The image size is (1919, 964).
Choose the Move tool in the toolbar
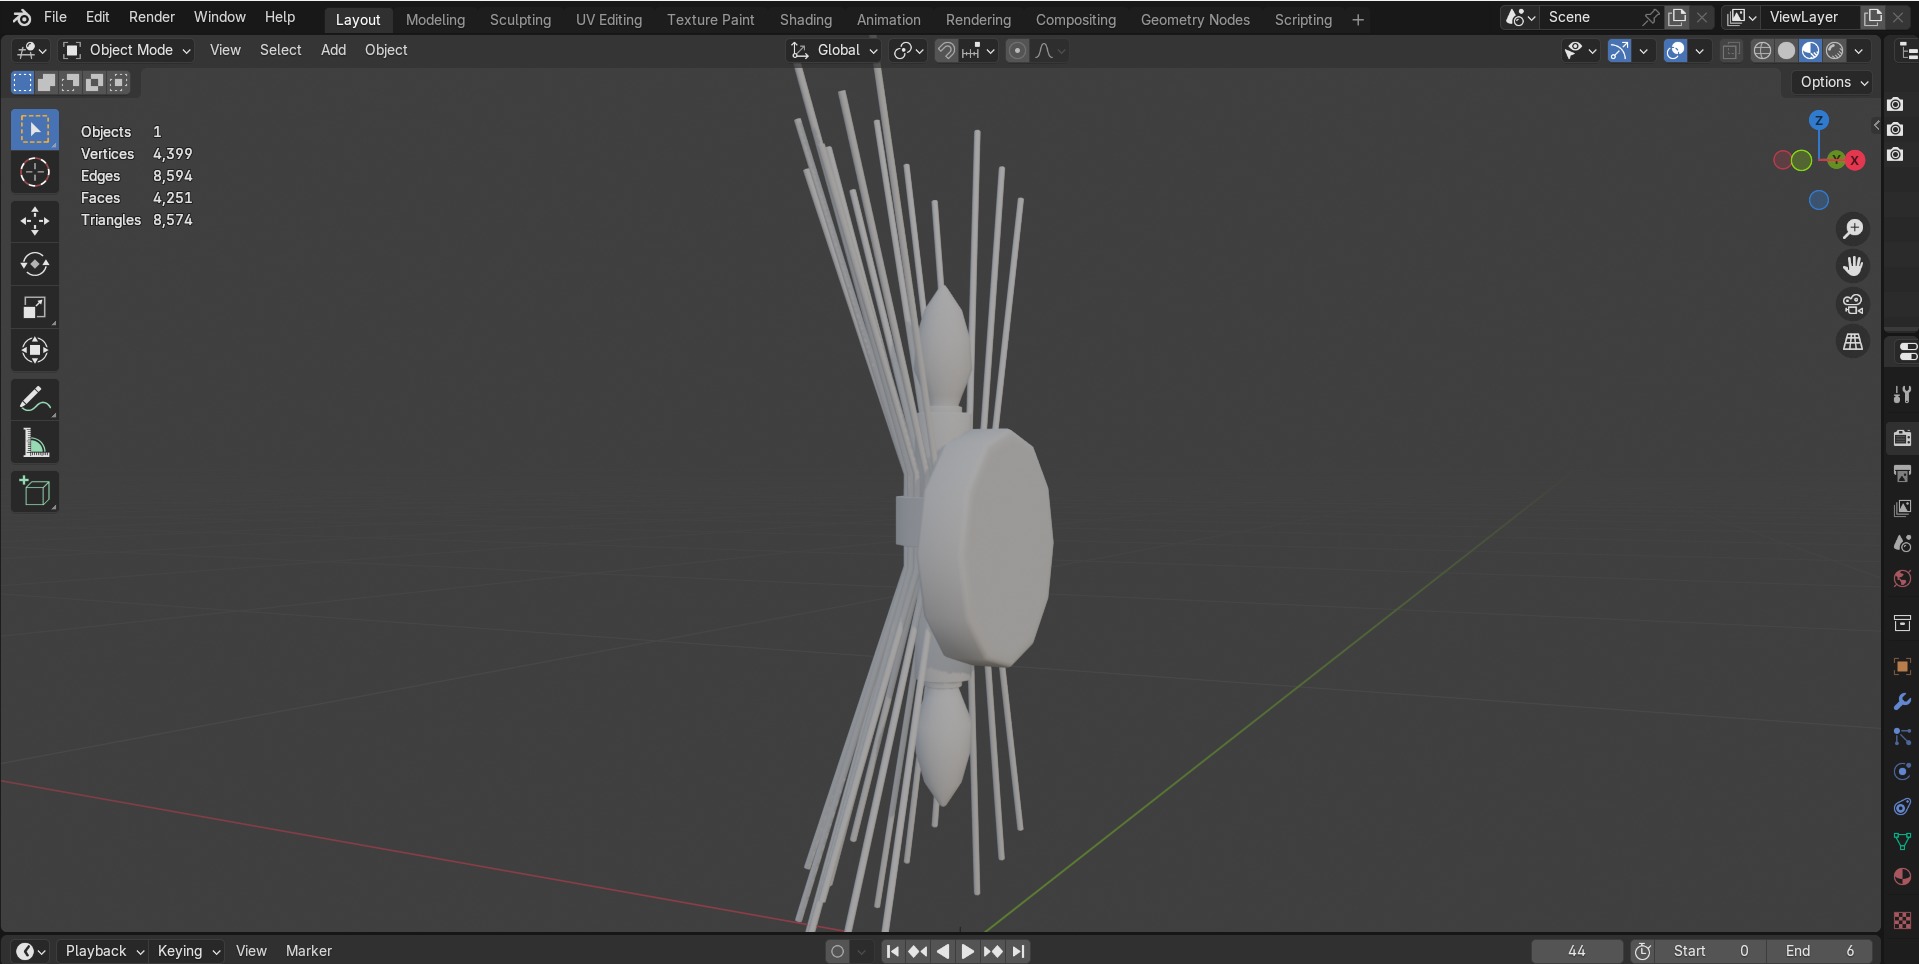tap(35, 221)
